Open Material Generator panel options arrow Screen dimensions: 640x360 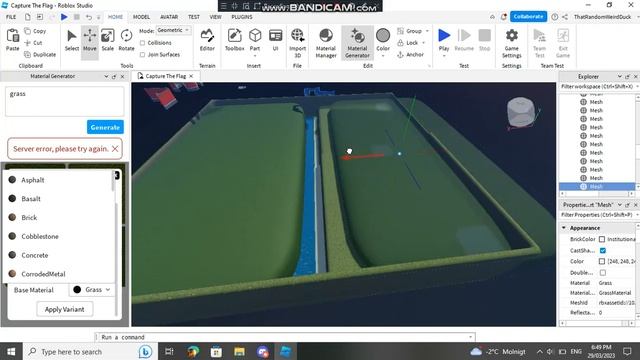[106, 76]
